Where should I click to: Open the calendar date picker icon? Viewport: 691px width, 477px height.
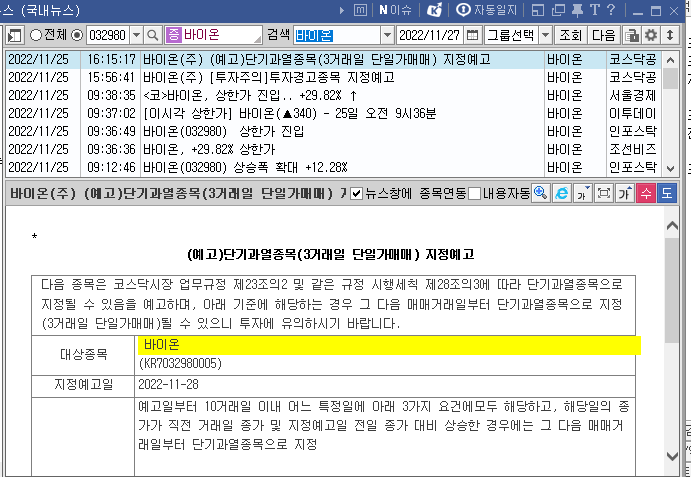point(472,35)
